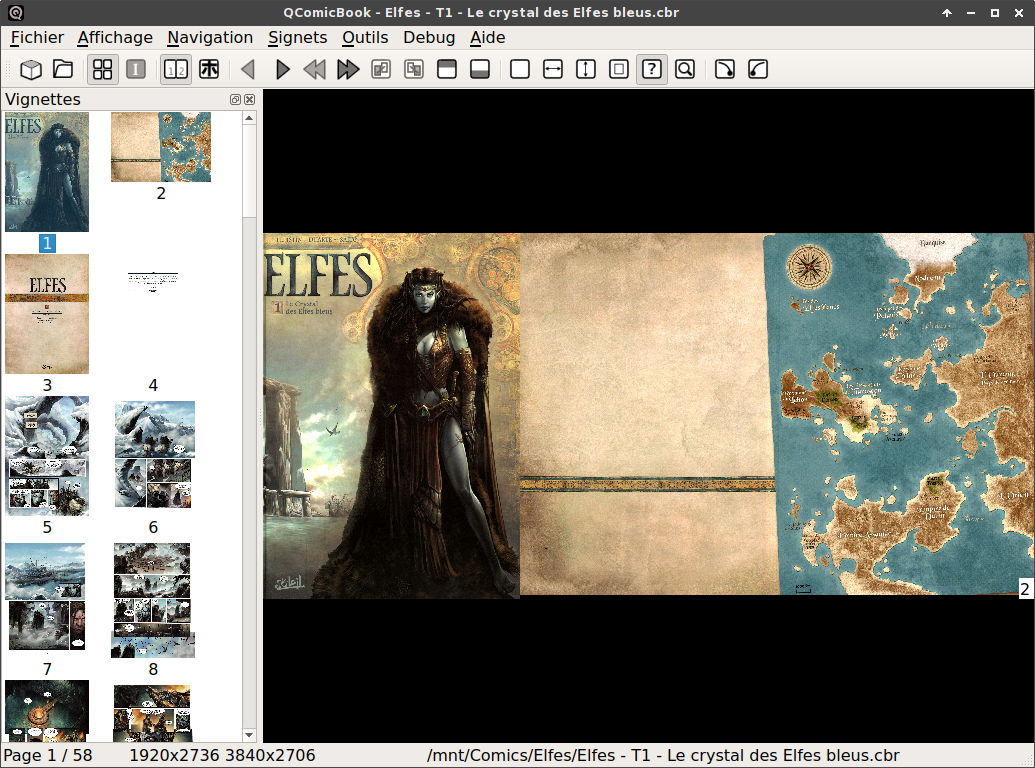Image resolution: width=1035 pixels, height=768 pixels.
Task: Click the page top icon
Action: [447, 69]
